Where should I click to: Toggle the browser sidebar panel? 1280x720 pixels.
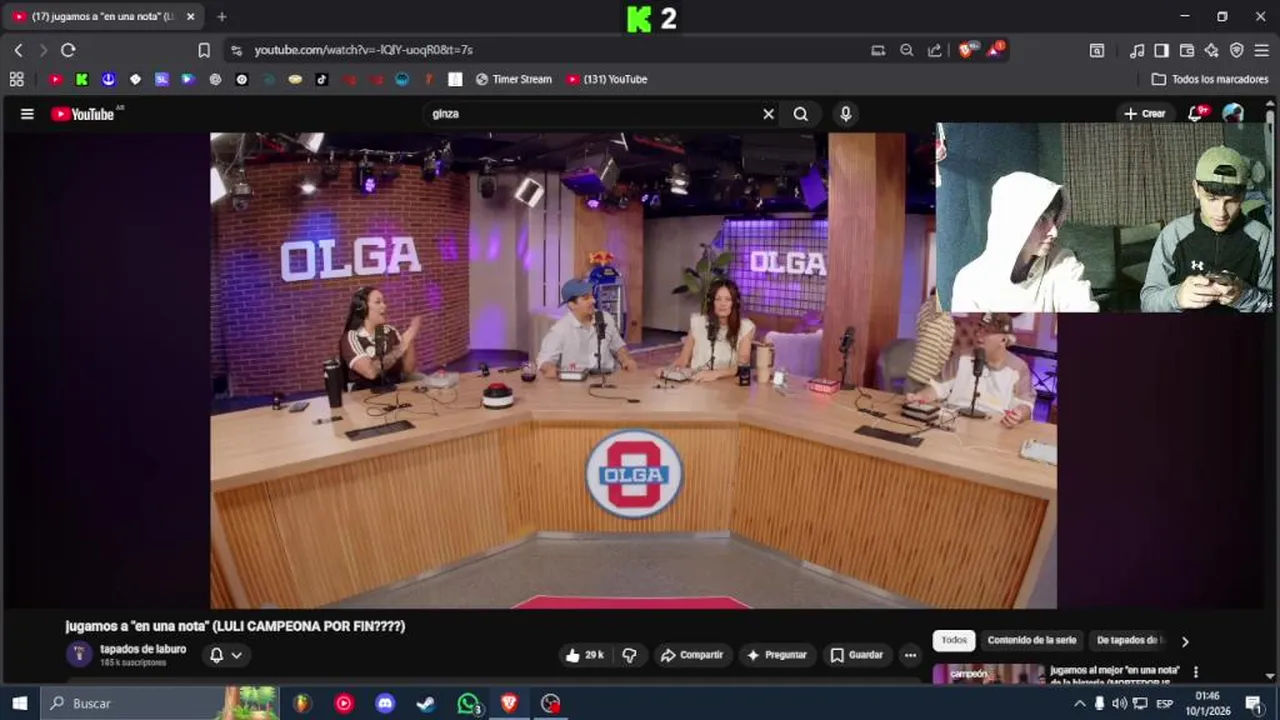coord(1161,50)
